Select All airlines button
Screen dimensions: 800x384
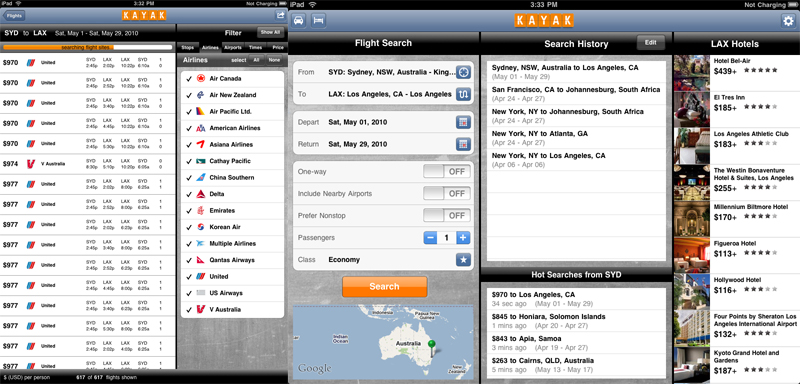(257, 60)
